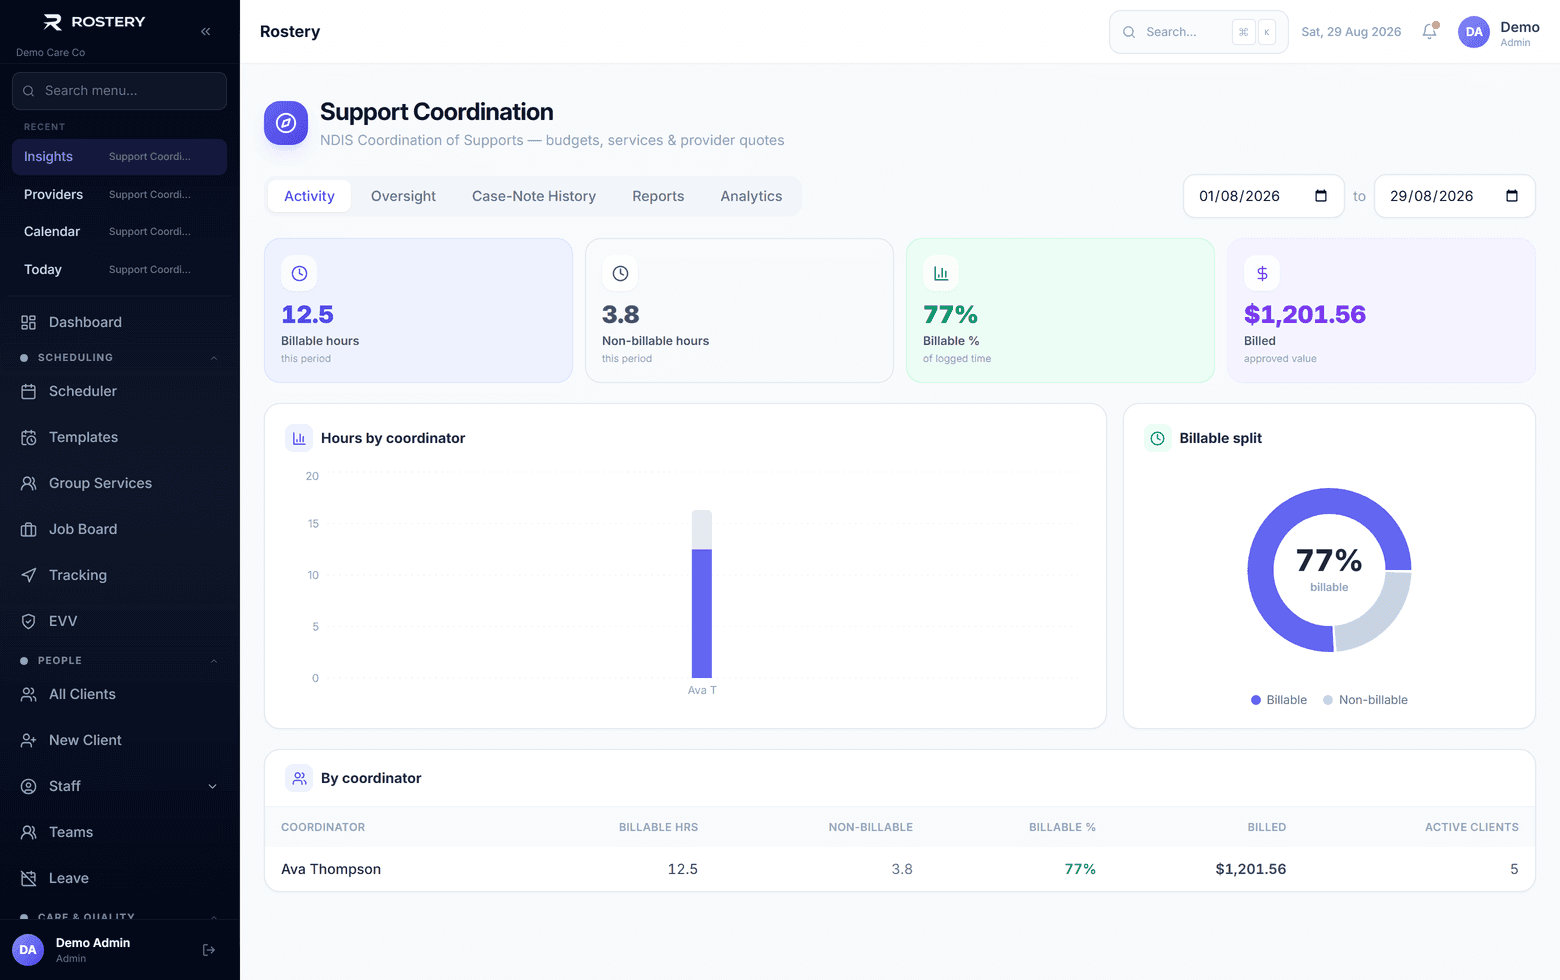This screenshot has width=1560, height=980.
Task: Click the New Client add-person icon
Action: 29,740
